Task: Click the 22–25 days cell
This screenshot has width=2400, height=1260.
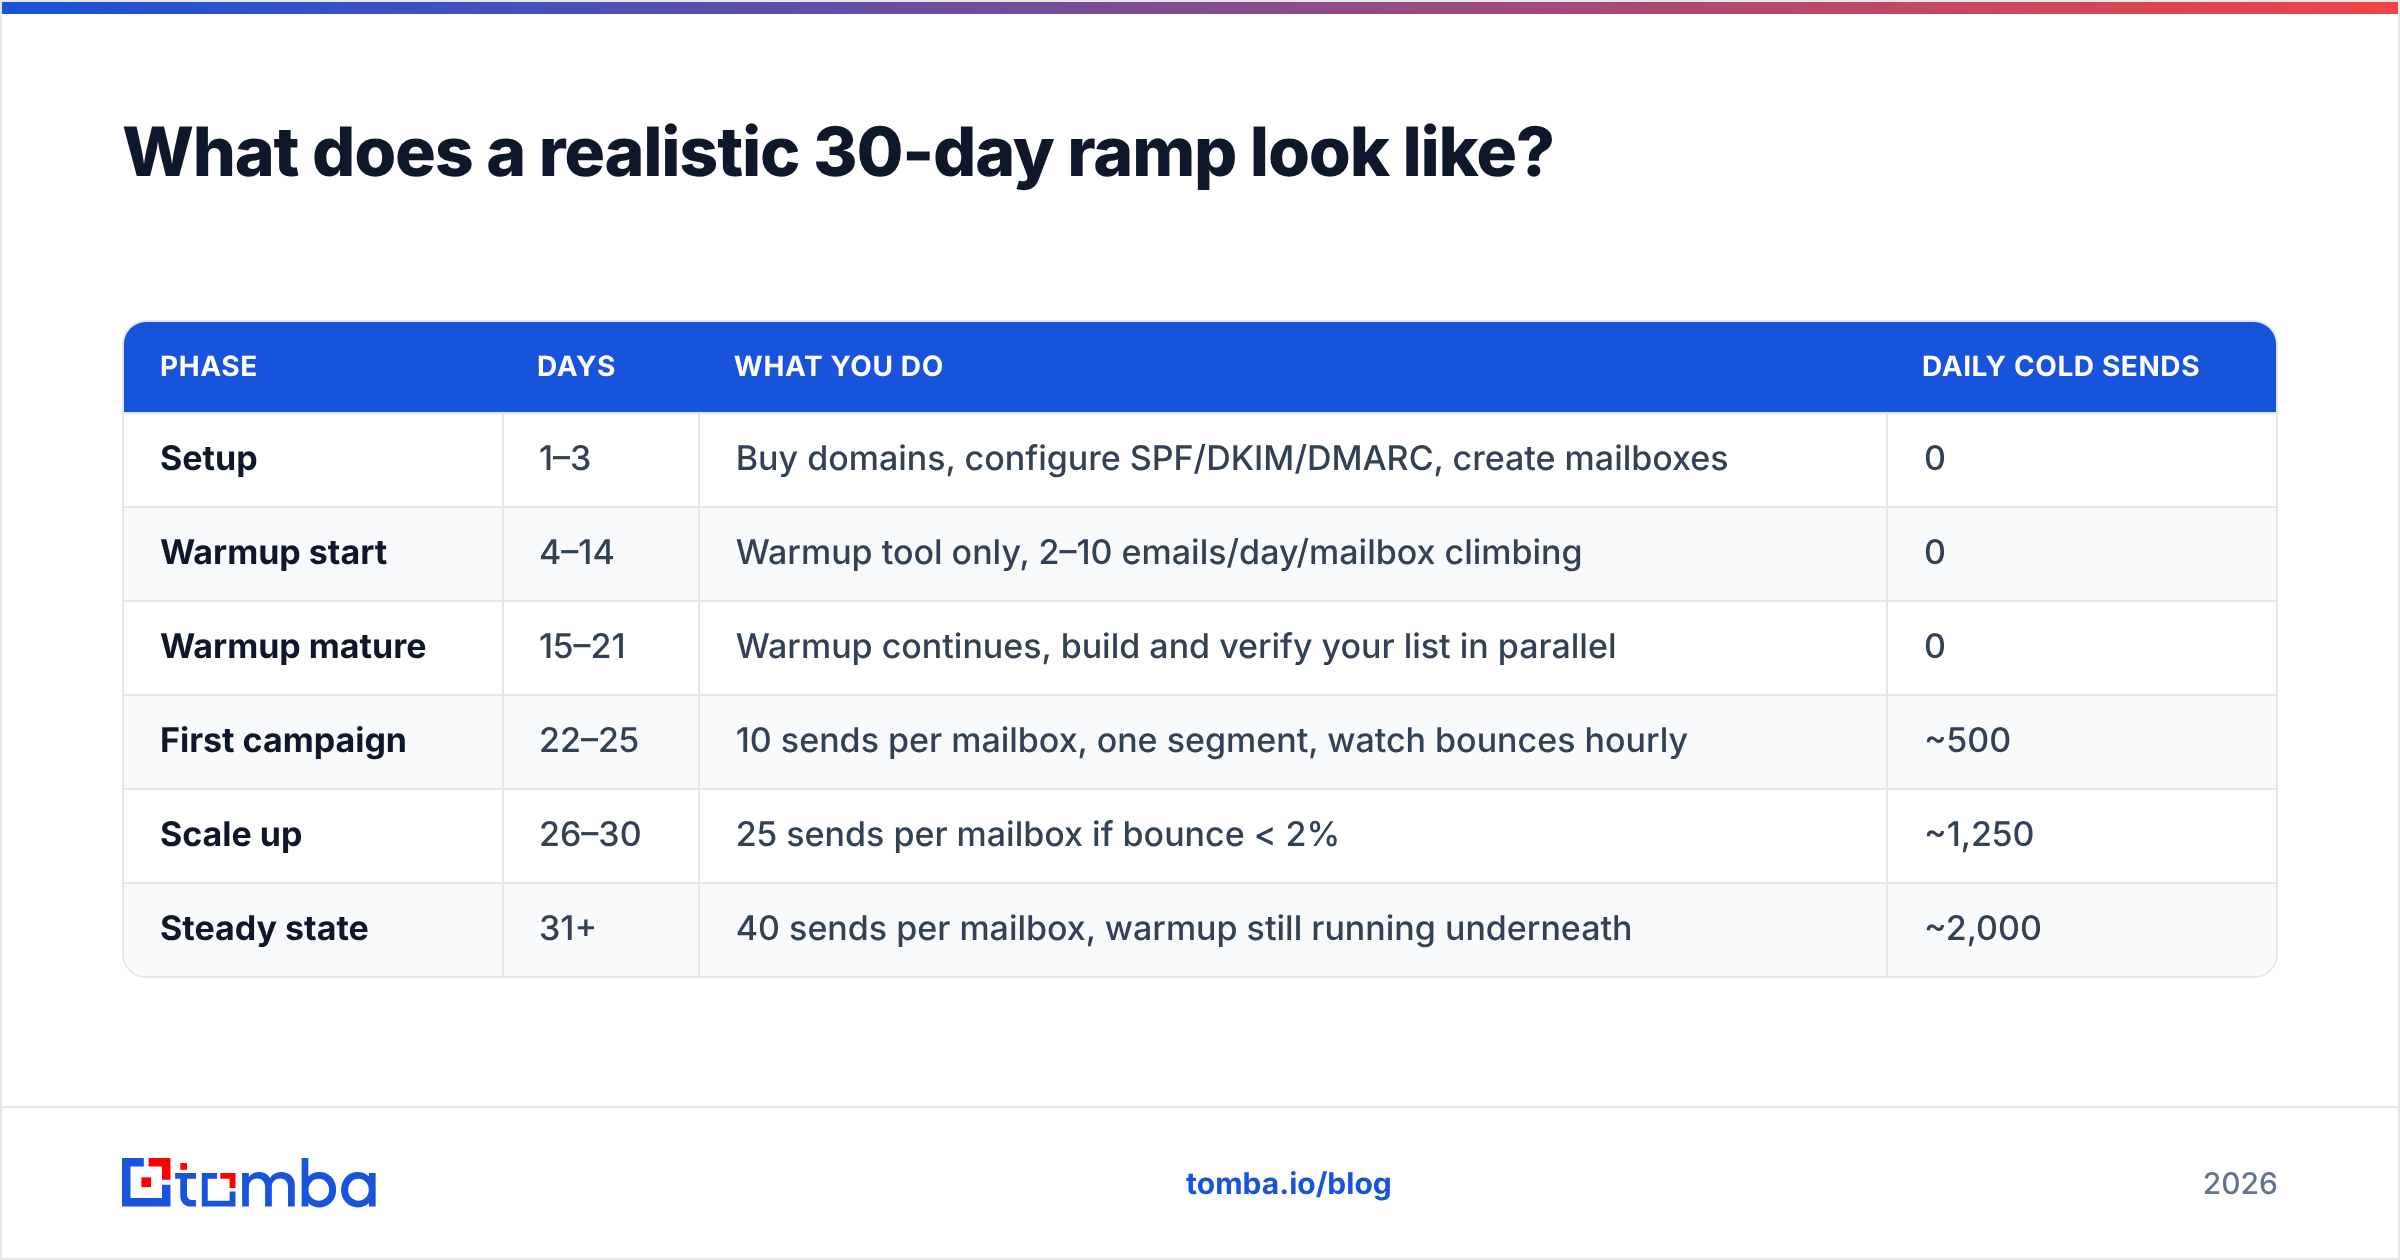Action: [601, 741]
